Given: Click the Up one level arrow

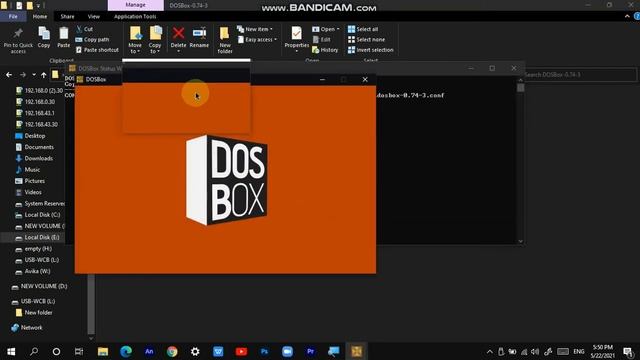Looking at the screenshot, I should coord(44,75).
